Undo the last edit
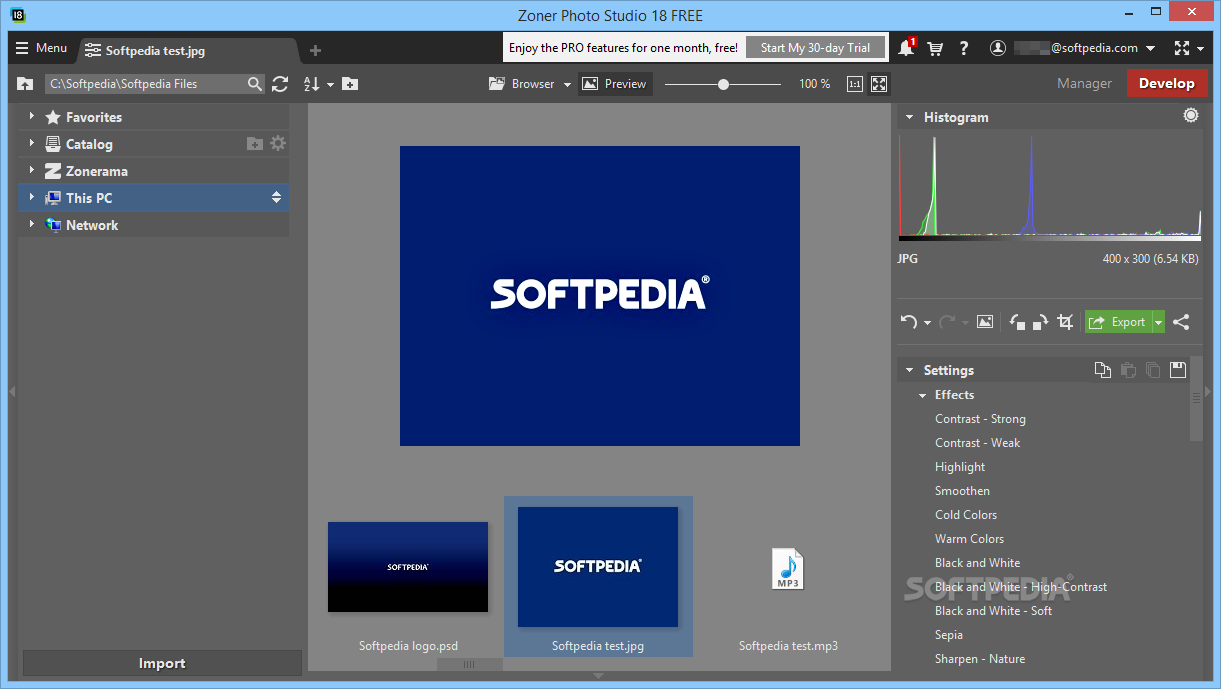This screenshot has width=1221, height=689. pyautogui.click(x=908, y=322)
